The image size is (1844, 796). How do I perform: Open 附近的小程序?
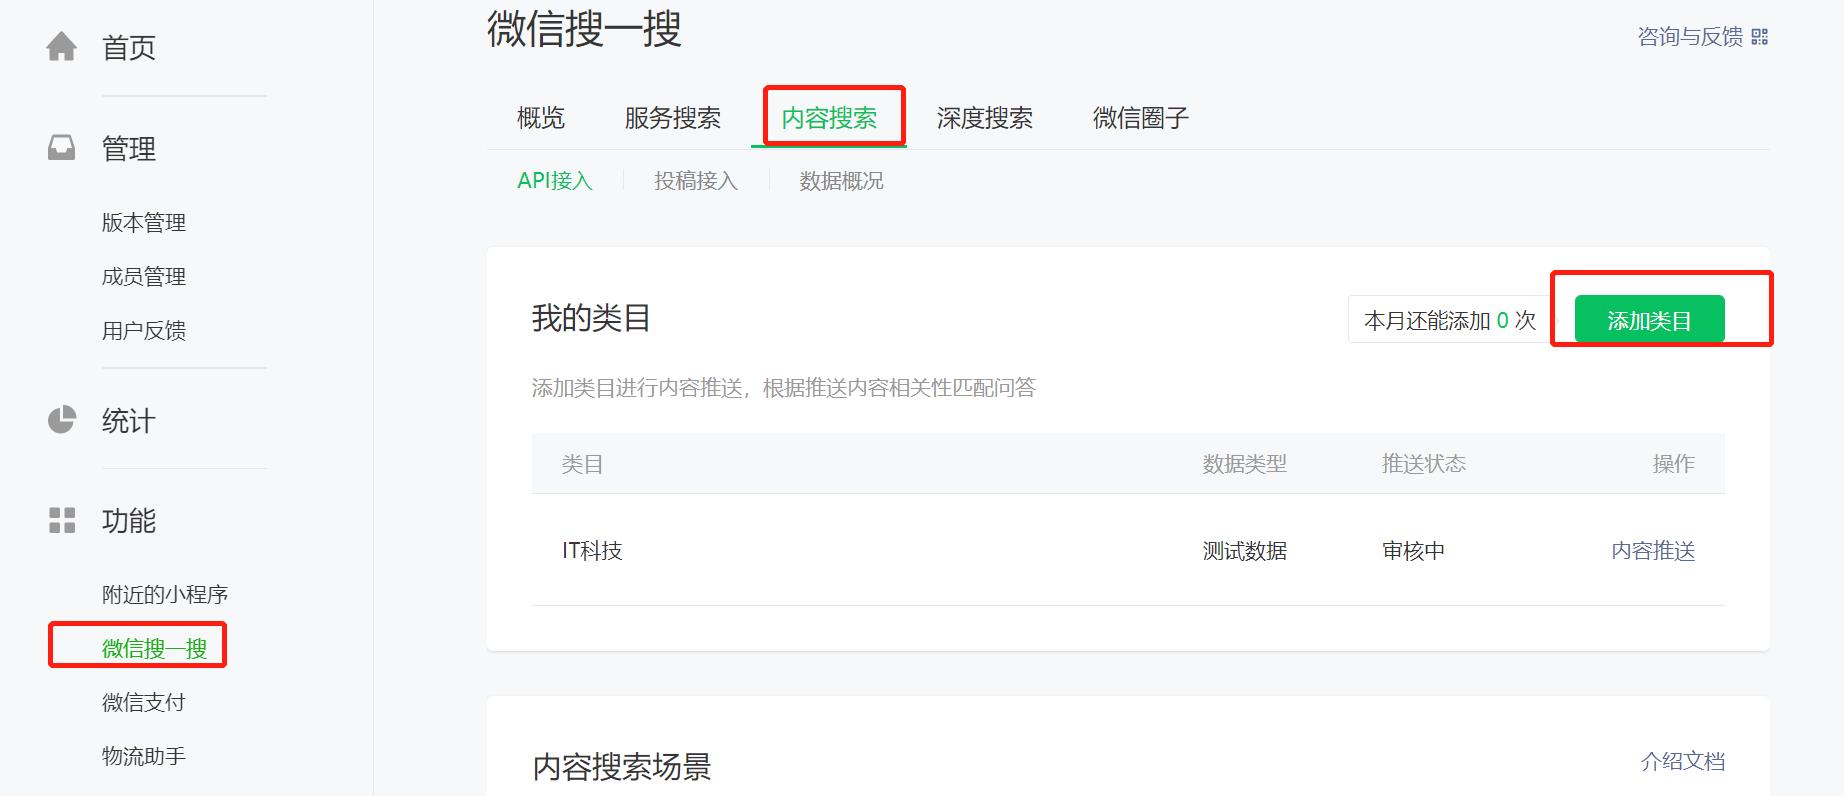click(x=165, y=595)
